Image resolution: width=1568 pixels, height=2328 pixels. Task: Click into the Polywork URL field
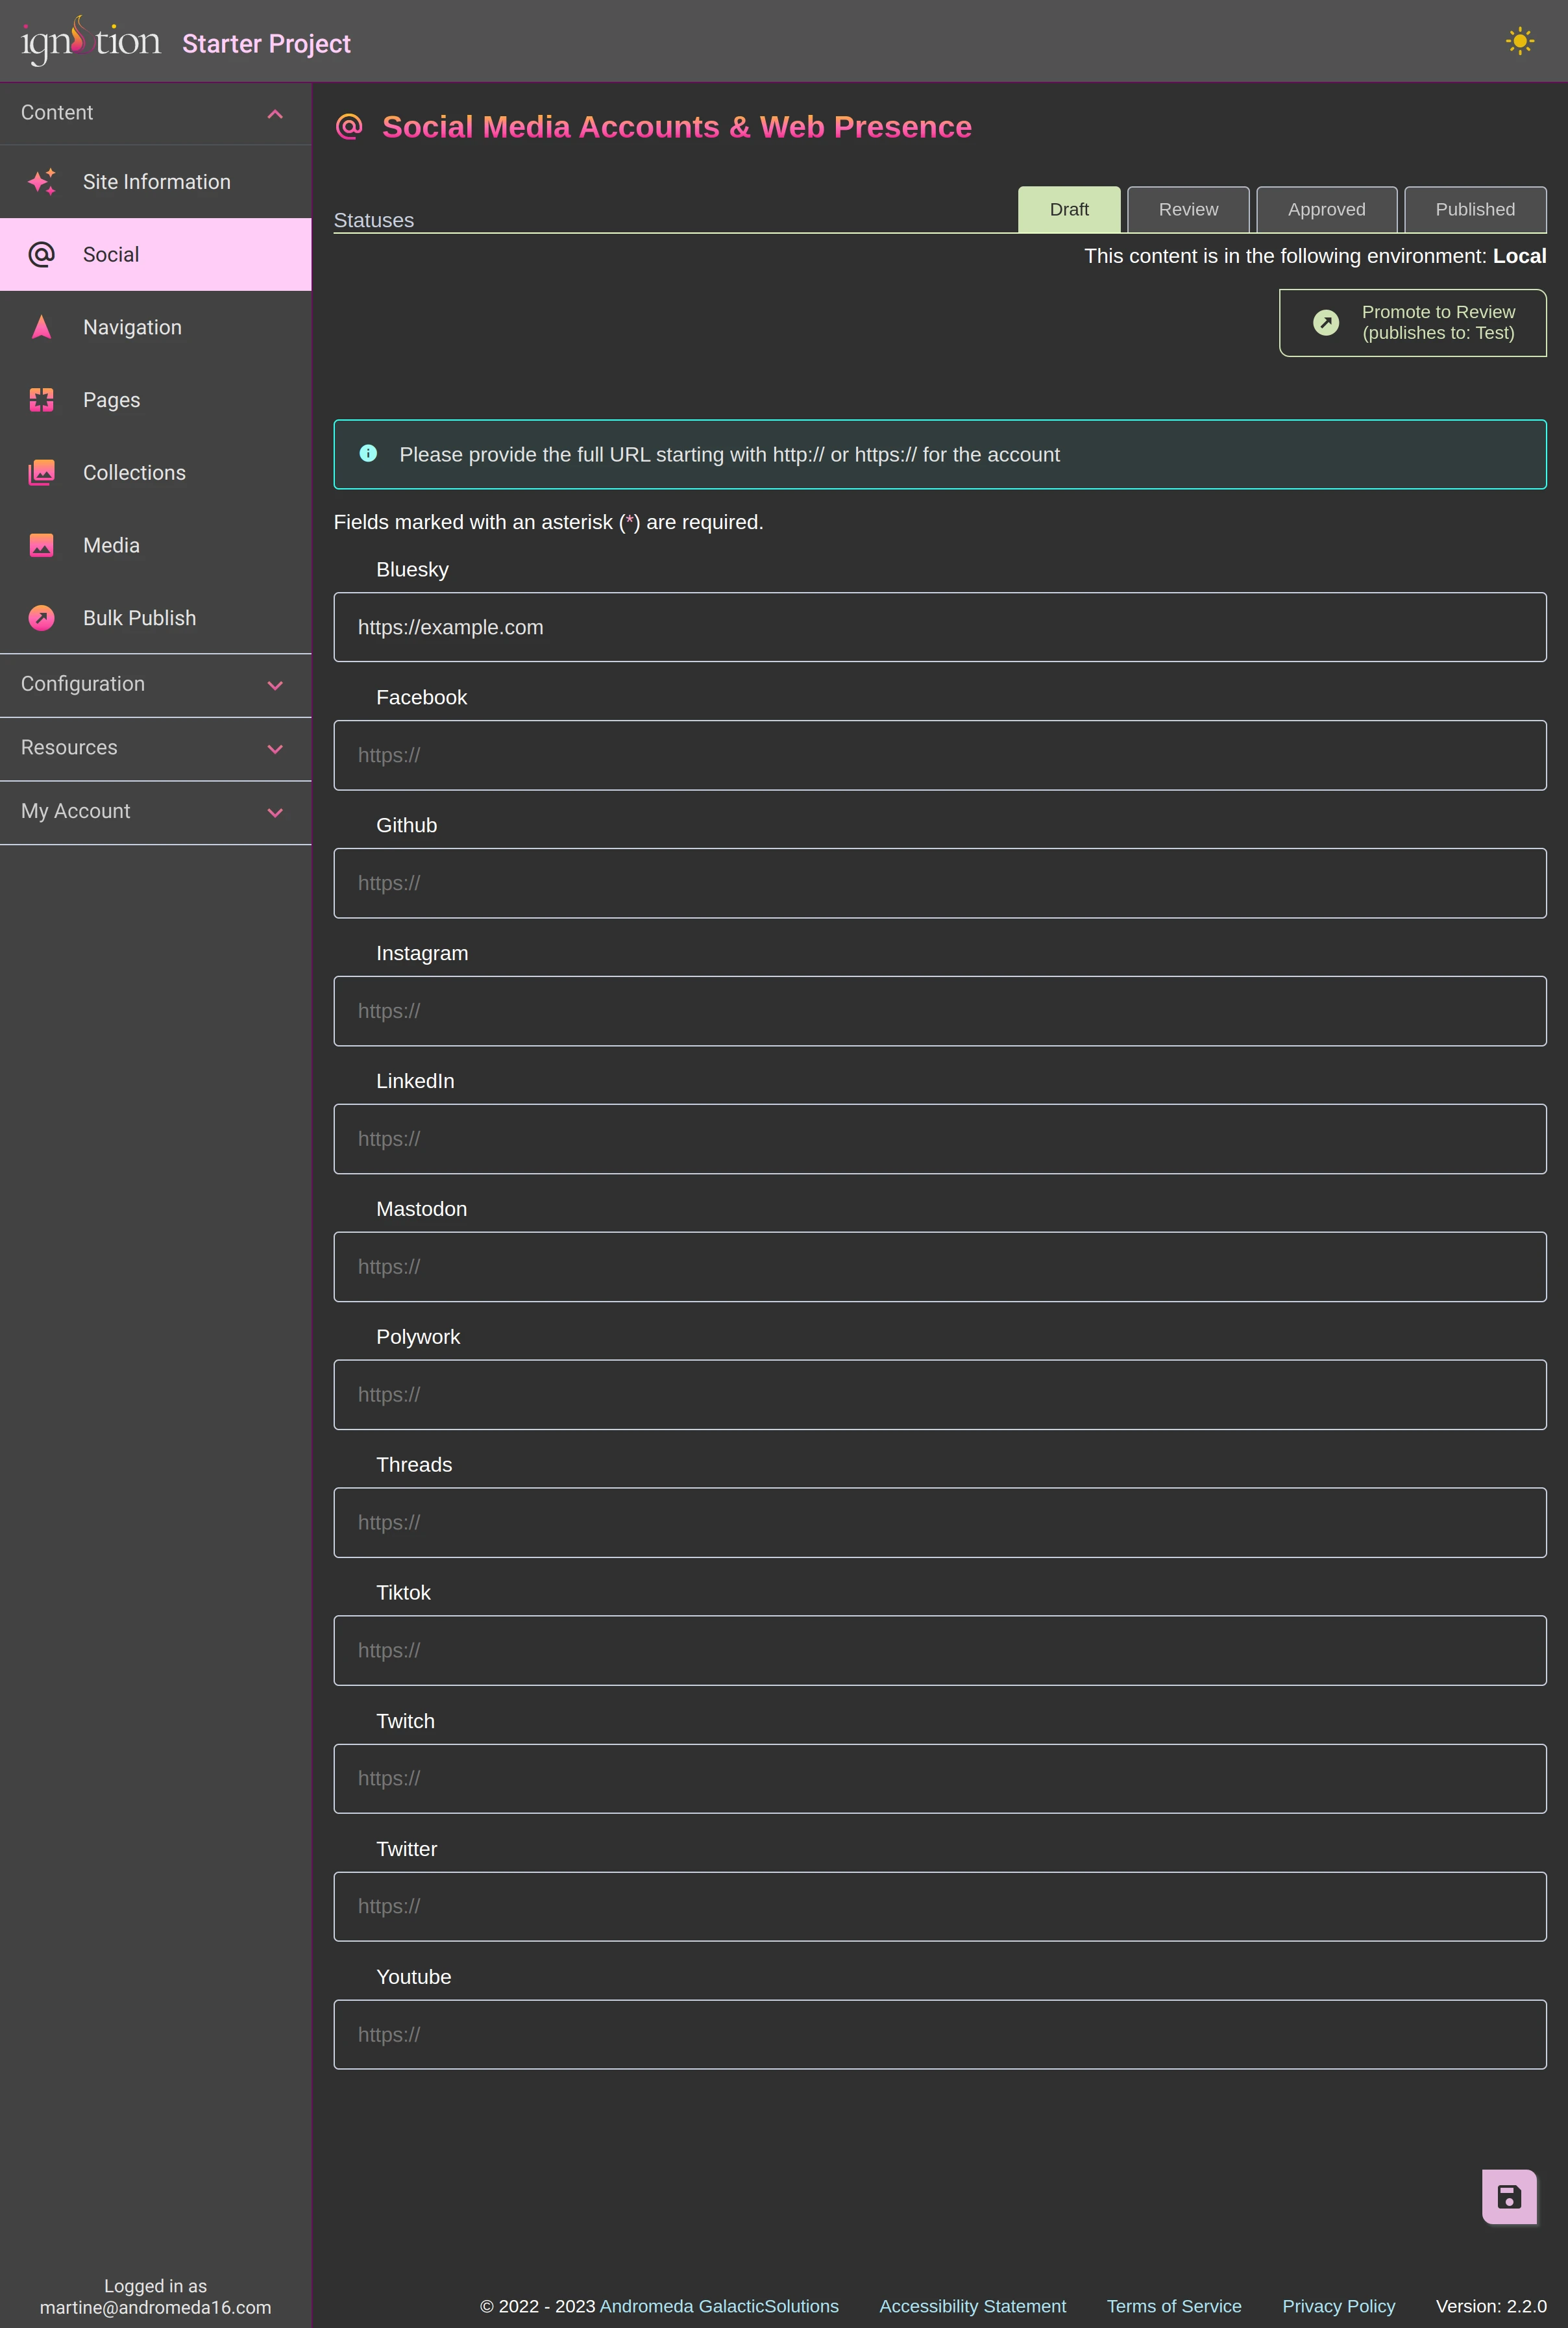pyautogui.click(x=940, y=1395)
